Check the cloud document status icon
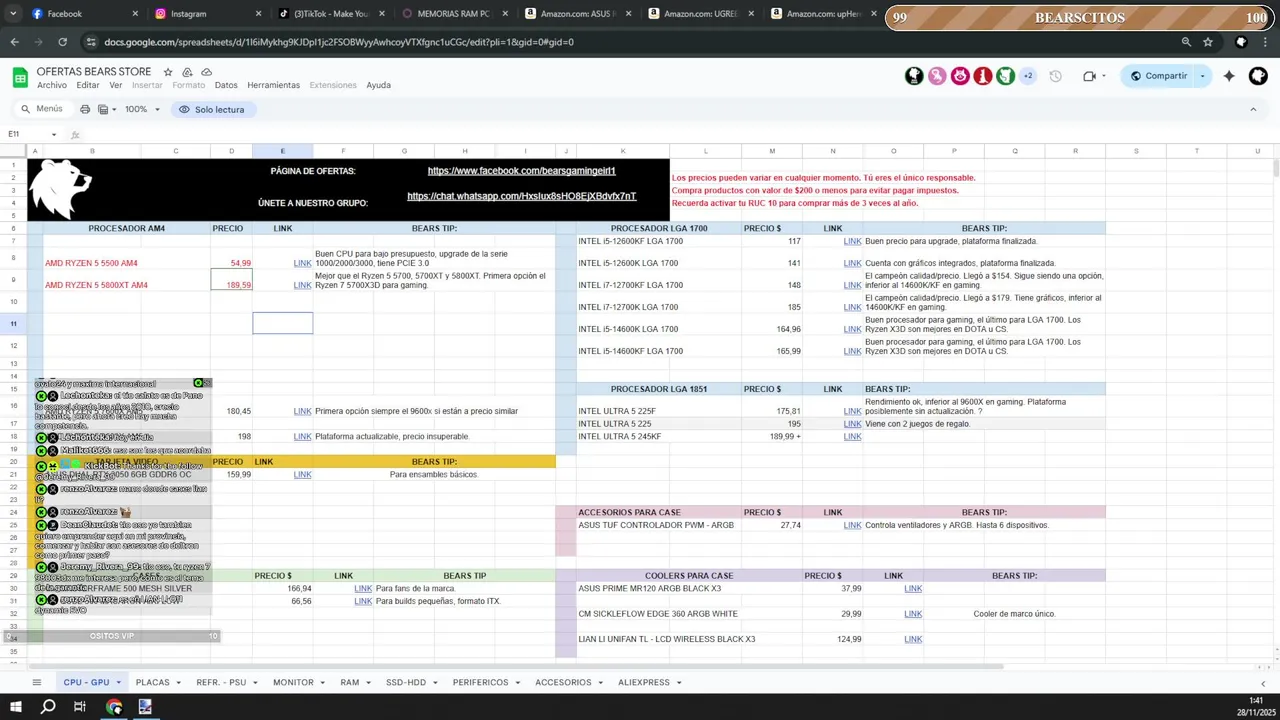 pos(206,72)
